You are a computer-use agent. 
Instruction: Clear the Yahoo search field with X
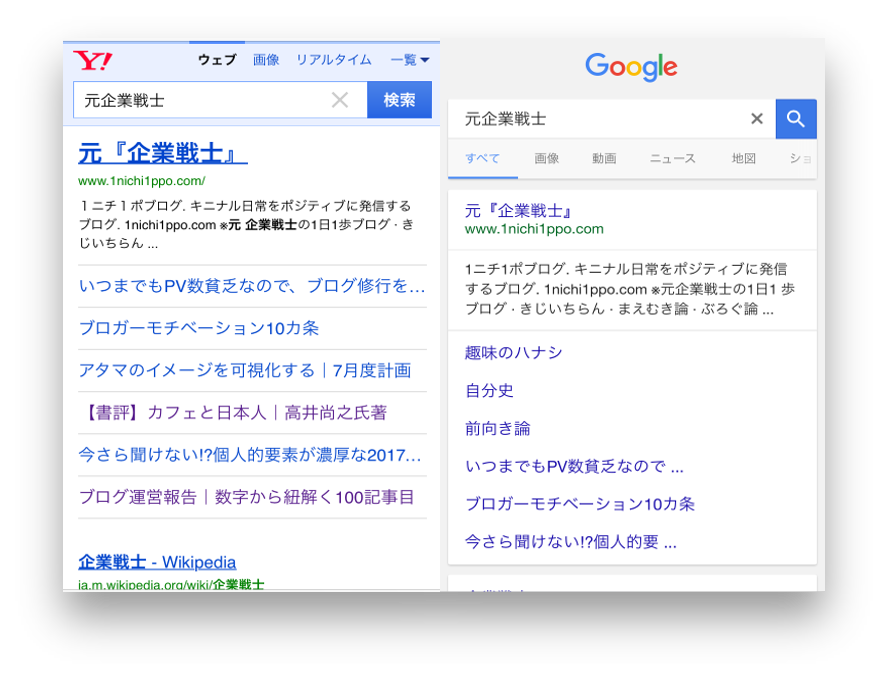[x=340, y=100]
